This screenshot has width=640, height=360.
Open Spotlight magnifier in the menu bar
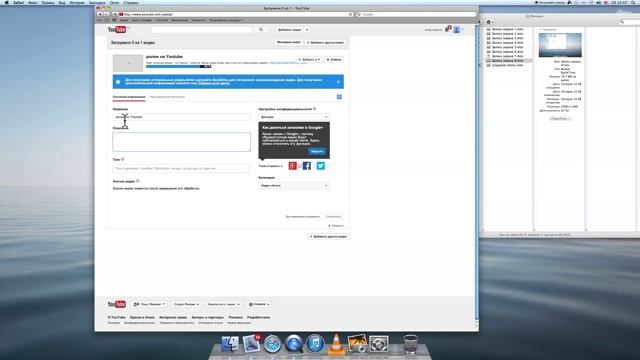(633, 2)
